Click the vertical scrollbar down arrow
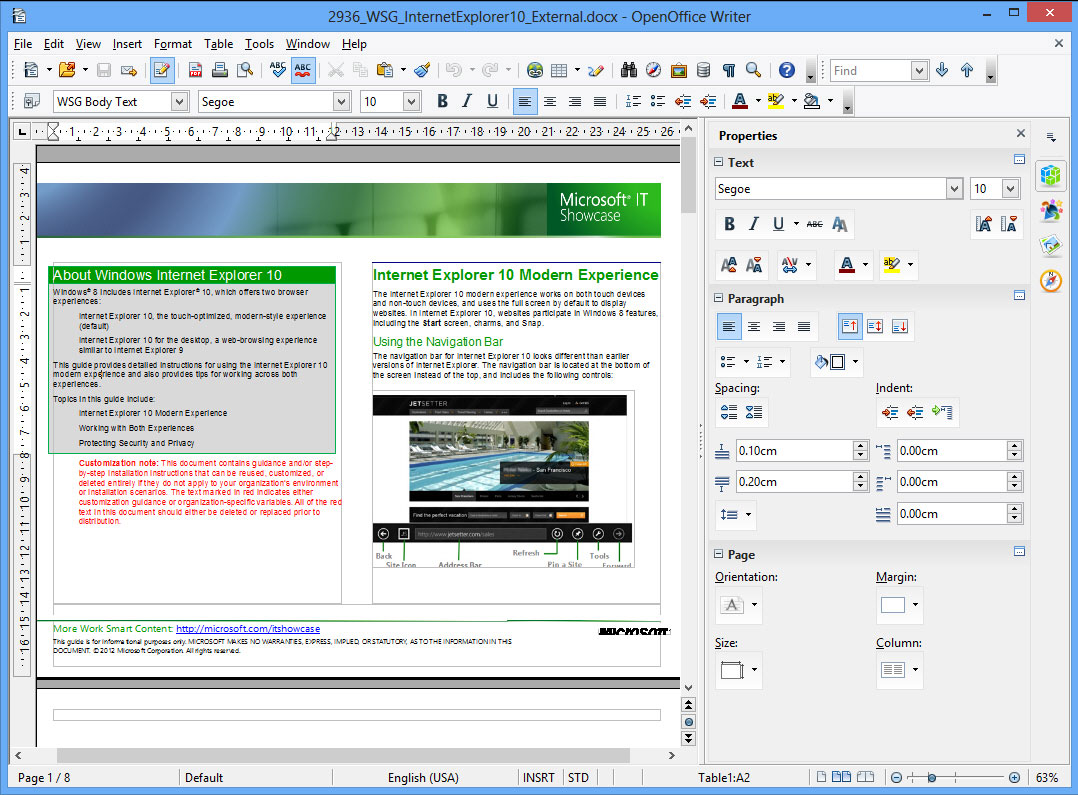Viewport: 1078px width, 795px height. 688,687
